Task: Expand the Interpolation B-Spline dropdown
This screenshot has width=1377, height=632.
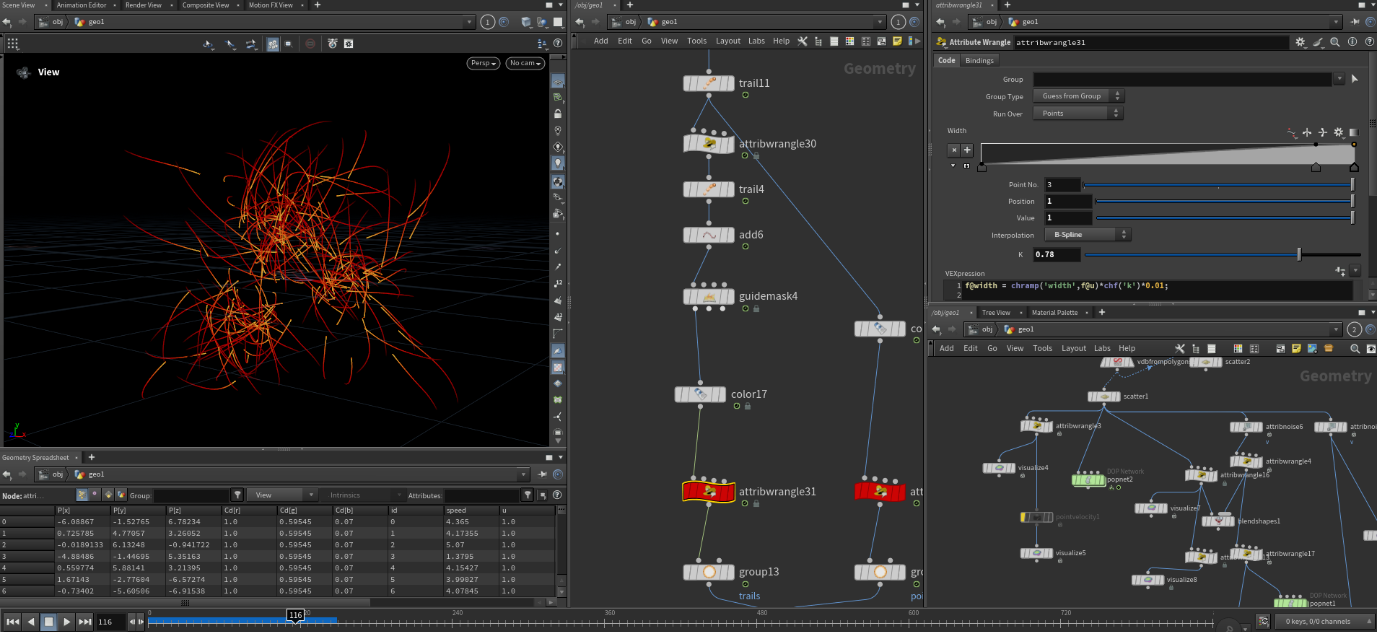Action: coord(1088,234)
